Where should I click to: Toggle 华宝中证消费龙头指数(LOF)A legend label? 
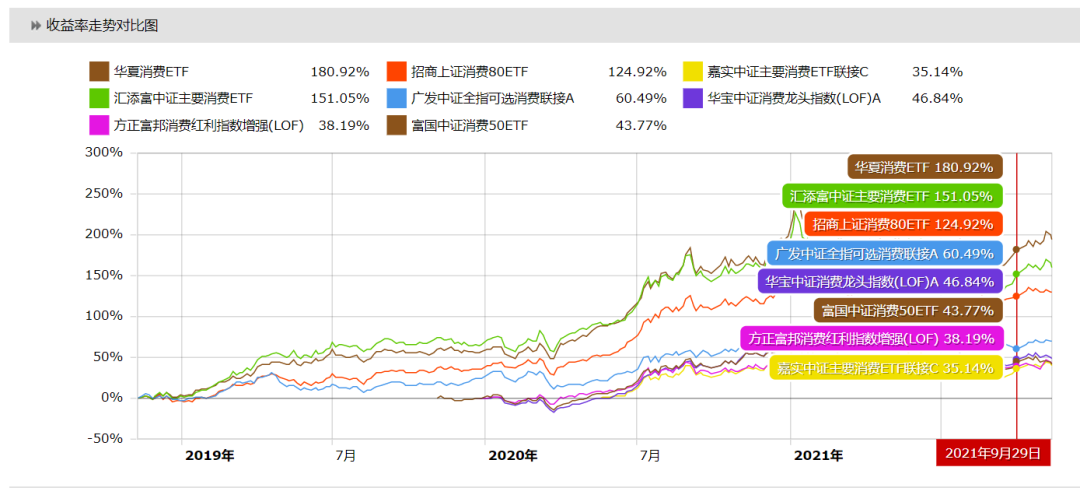click(794, 98)
